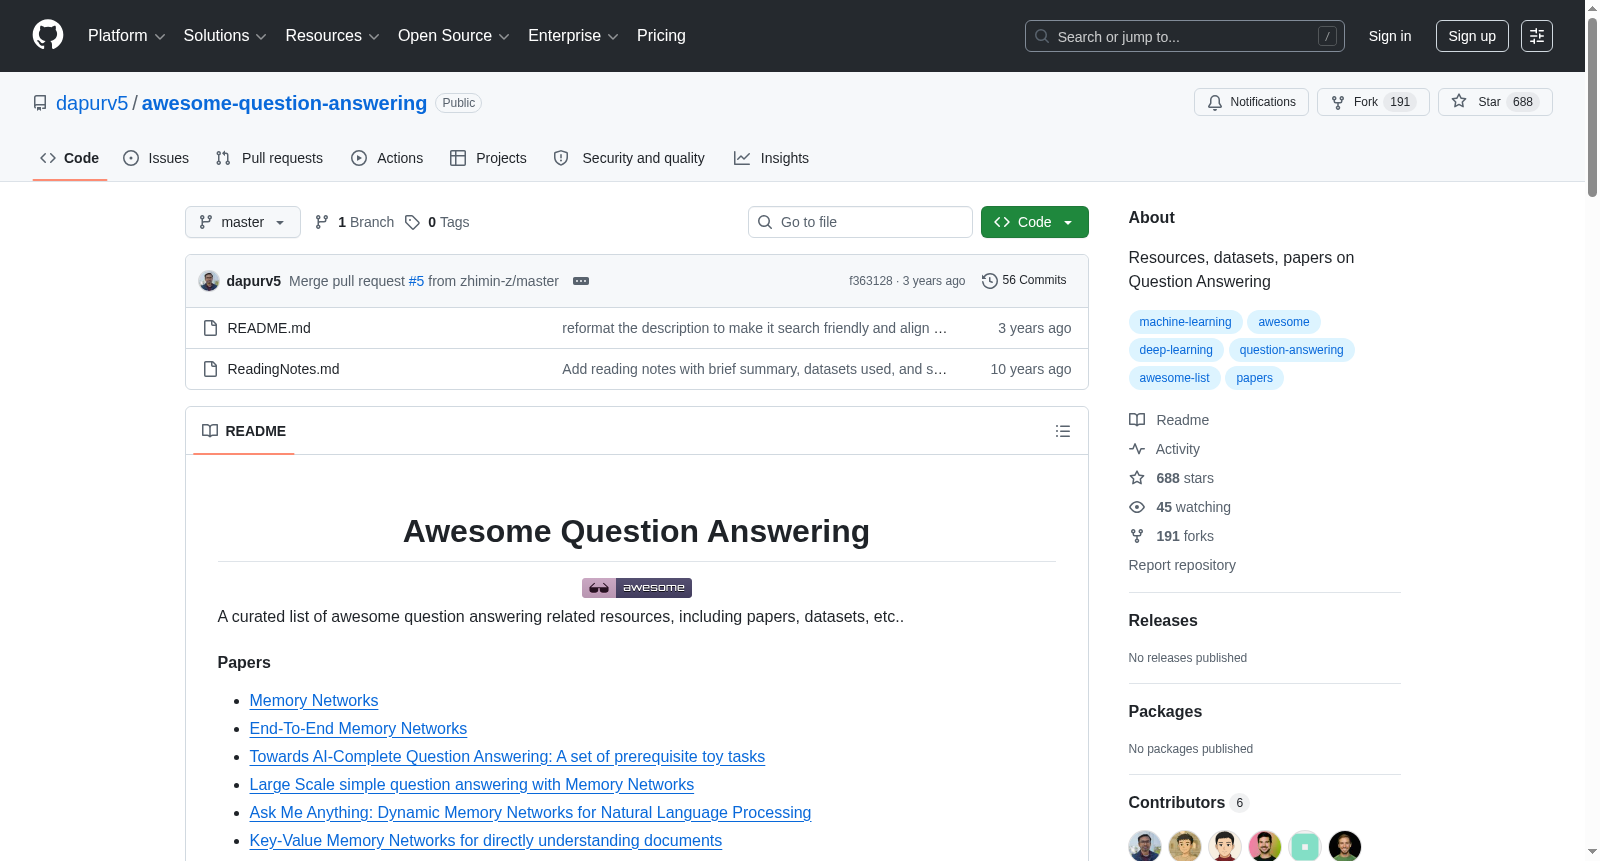1600x861 pixels.
Task: View the 0 Tags link
Action: [438, 222]
